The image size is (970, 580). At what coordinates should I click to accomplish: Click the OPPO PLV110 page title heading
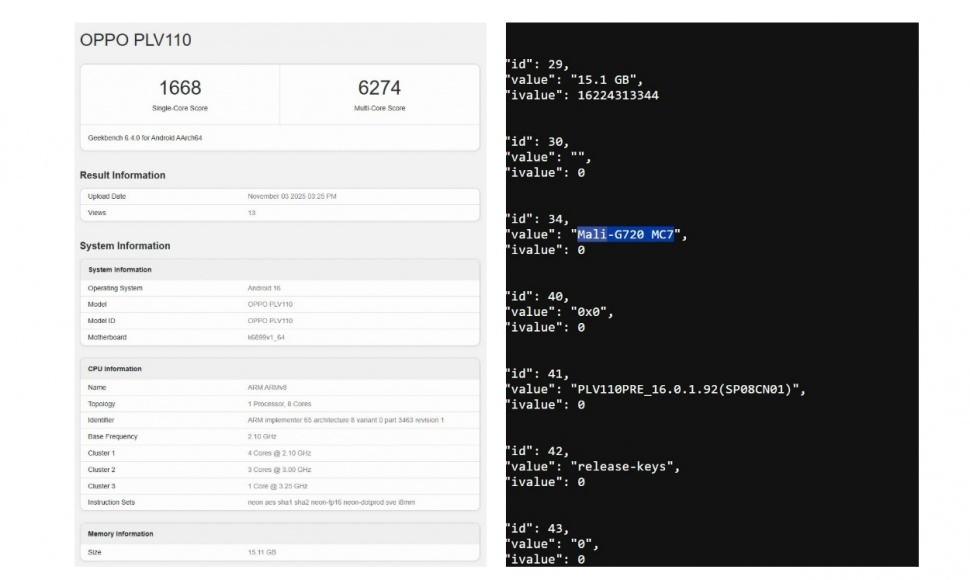[x=135, y=41]
